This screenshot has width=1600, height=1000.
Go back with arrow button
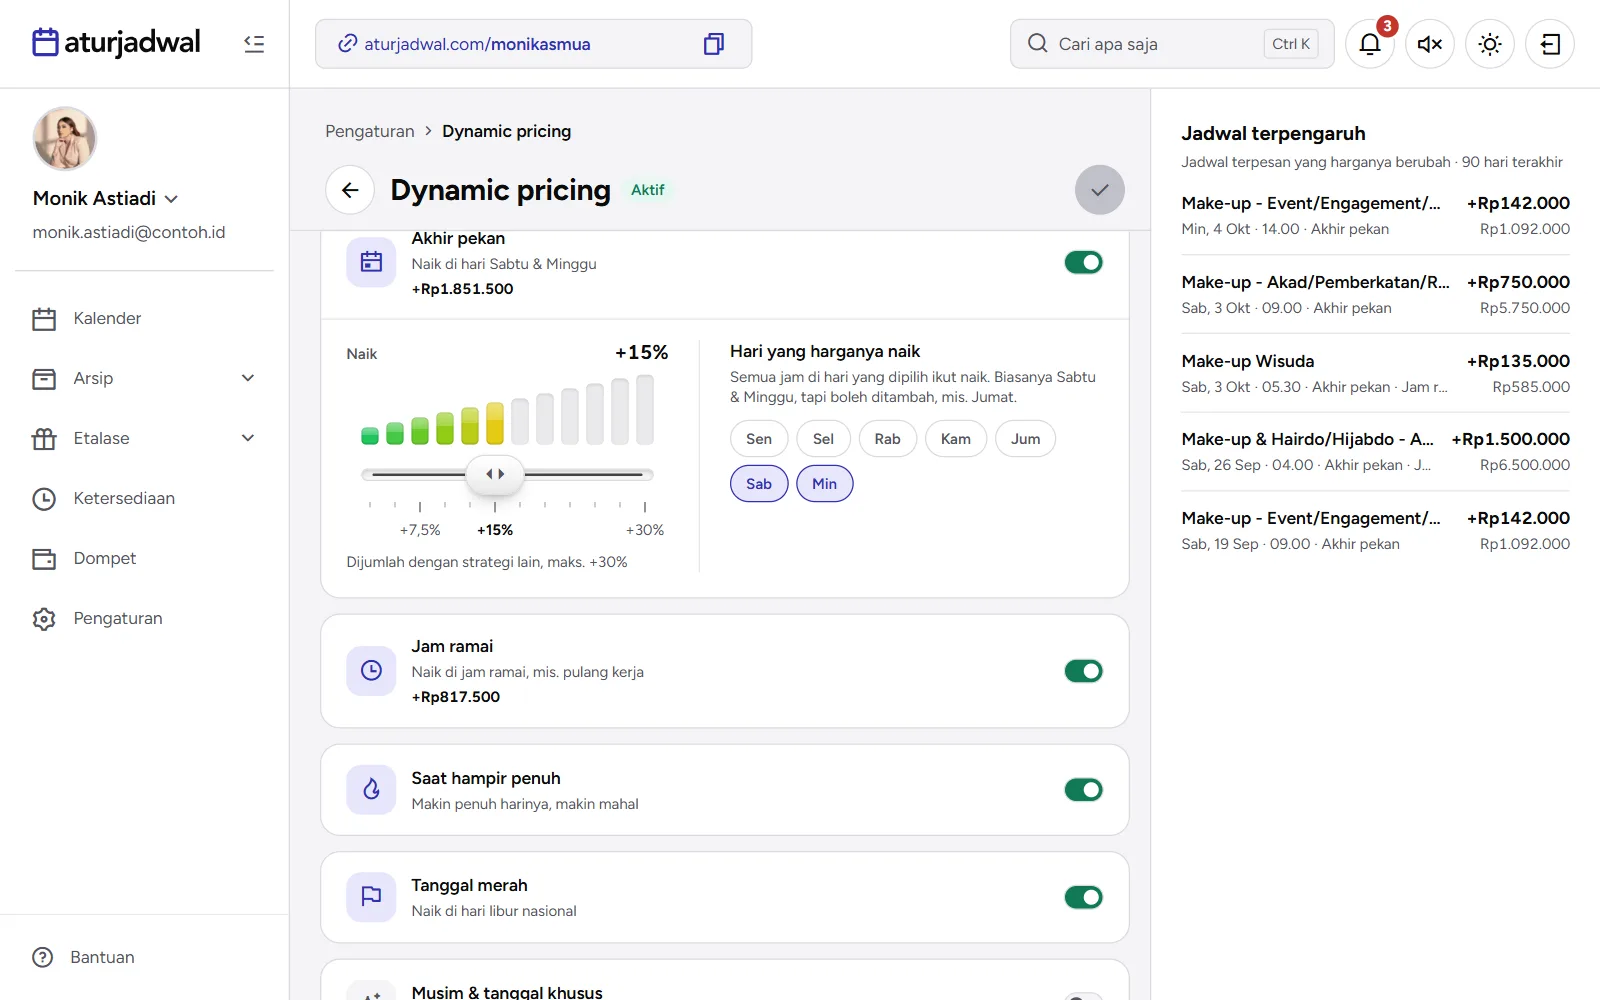pyautogui.click(x=350, y=190)
